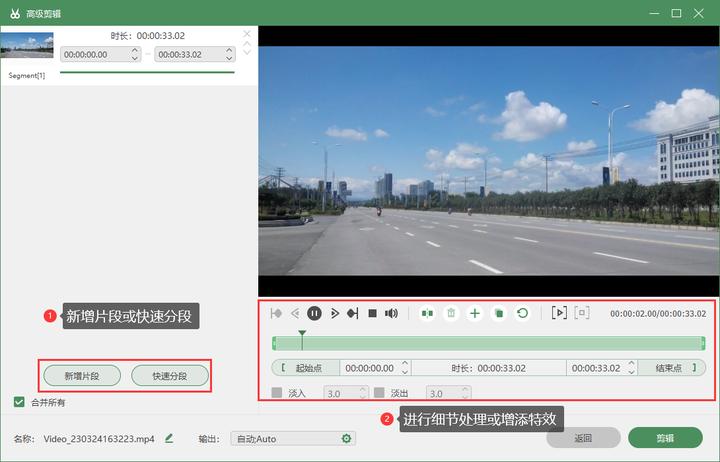This screenshot has width=720, height=462.
Task: Click playback time 00:00:02.00/00:00:33.02
Action: tap(658, 314)
